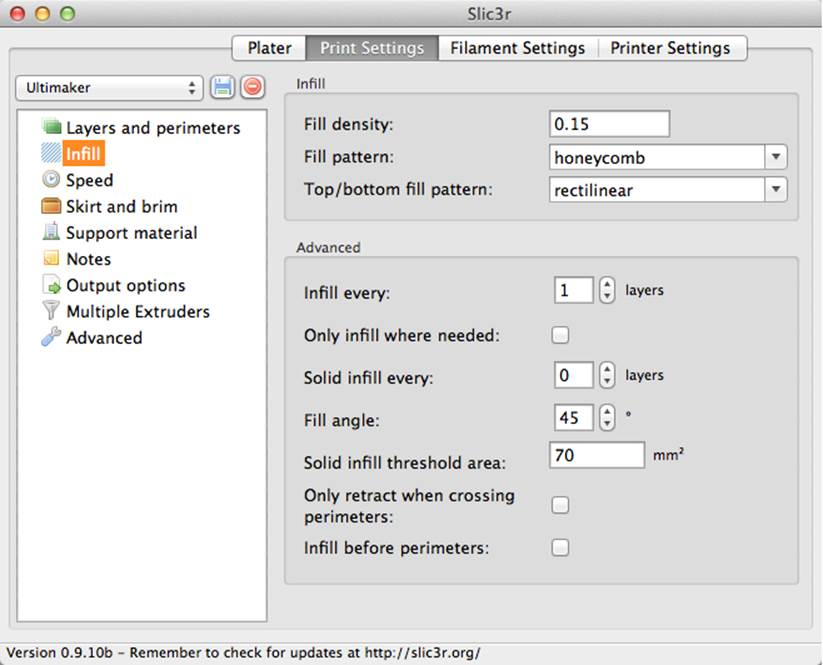Toggle Only retract when crossing perimeters
Image resolution: width=823 pixels, height=665 pixels.
(560, 505)
